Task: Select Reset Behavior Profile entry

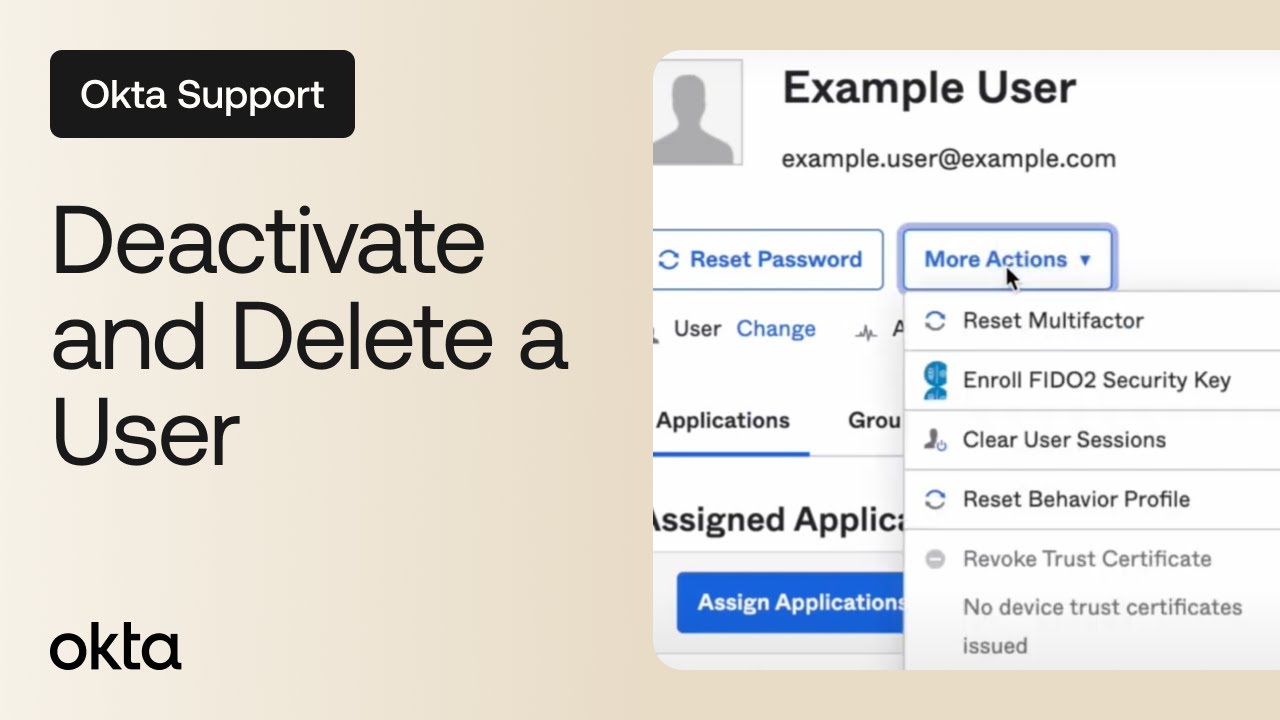Action: tap(1092, 499)
